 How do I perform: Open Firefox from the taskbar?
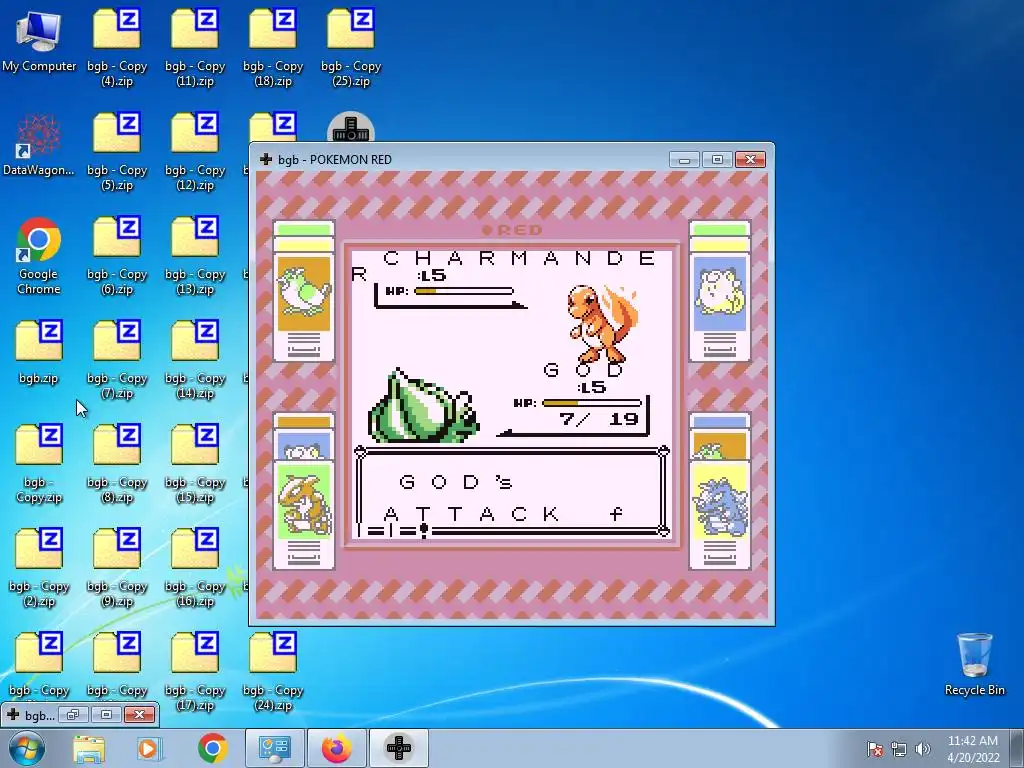pos(337,748)
